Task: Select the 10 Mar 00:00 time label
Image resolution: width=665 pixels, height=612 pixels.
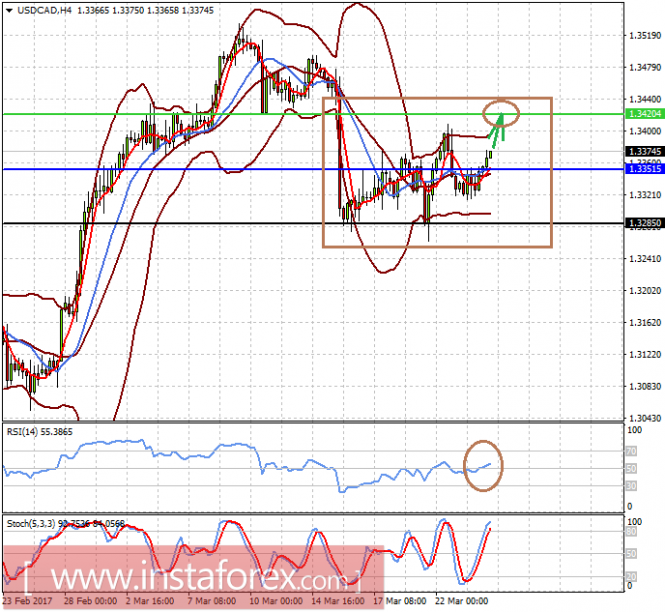Action: (x=276, y=601)
